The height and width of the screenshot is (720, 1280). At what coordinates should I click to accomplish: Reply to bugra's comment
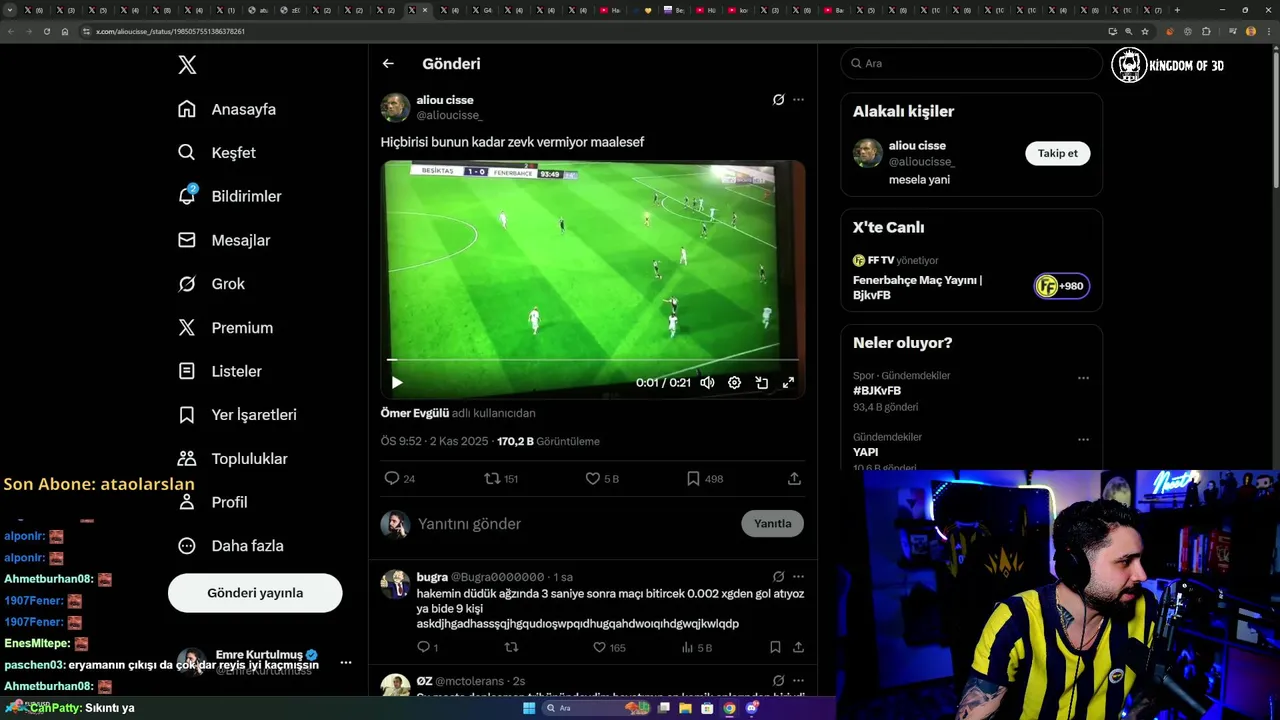[x=427, y=648]
